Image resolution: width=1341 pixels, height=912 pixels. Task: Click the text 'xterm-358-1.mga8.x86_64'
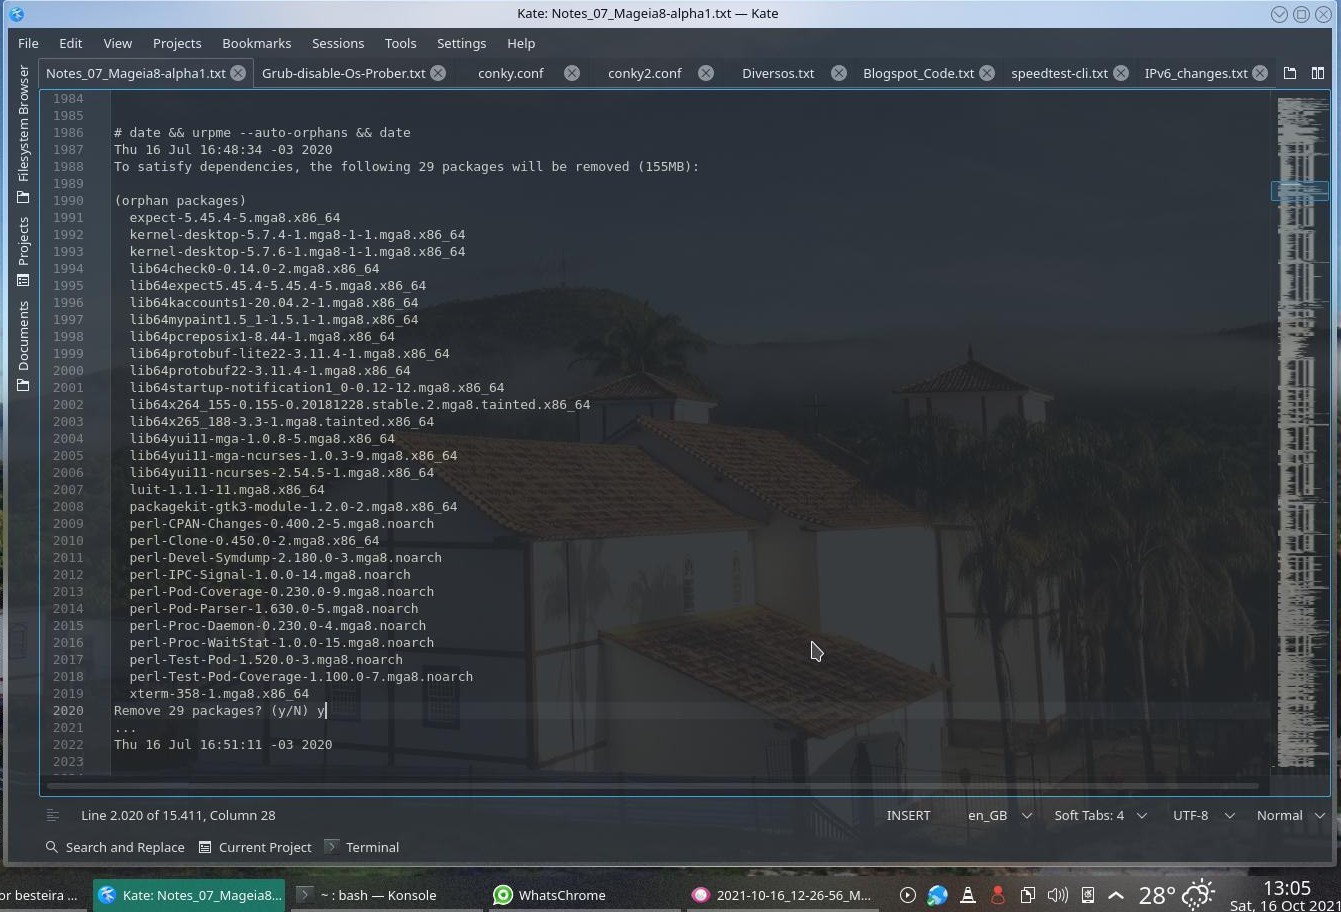[219, 693]
